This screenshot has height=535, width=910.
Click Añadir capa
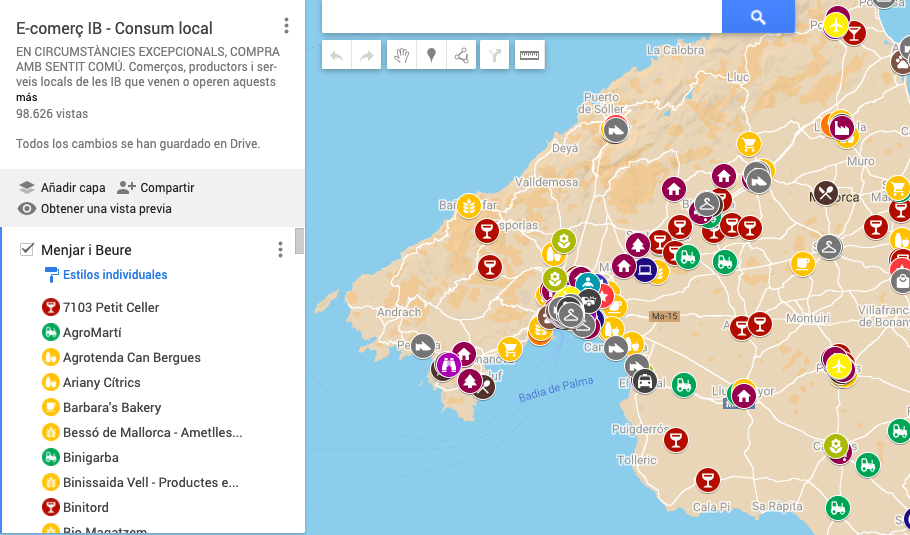pos(62,187)
